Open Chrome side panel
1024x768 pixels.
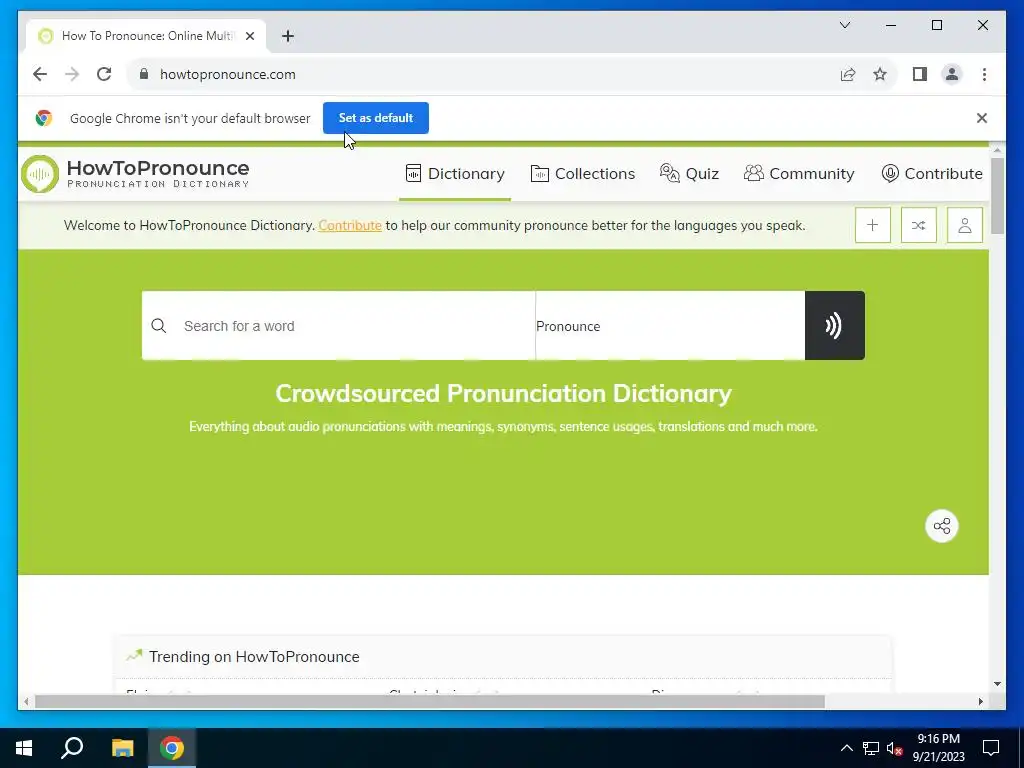coord(920,74)
